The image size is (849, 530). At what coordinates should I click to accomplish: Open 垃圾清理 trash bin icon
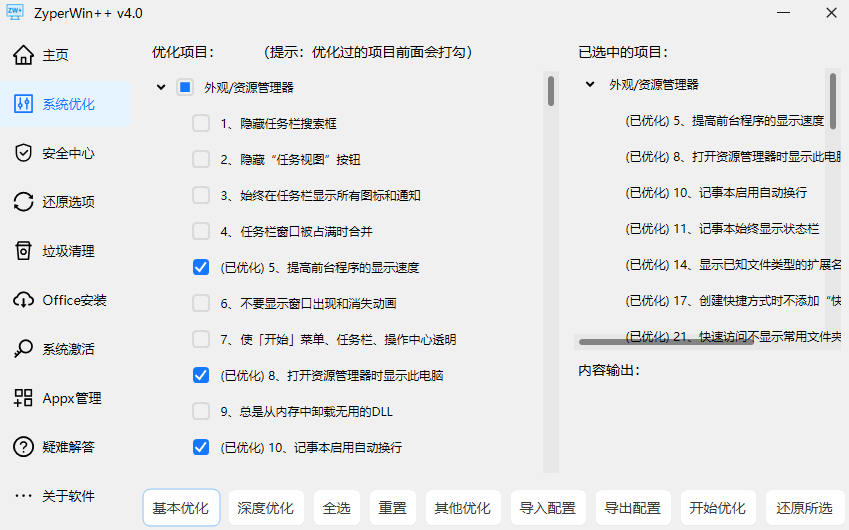tap(24, 251)
